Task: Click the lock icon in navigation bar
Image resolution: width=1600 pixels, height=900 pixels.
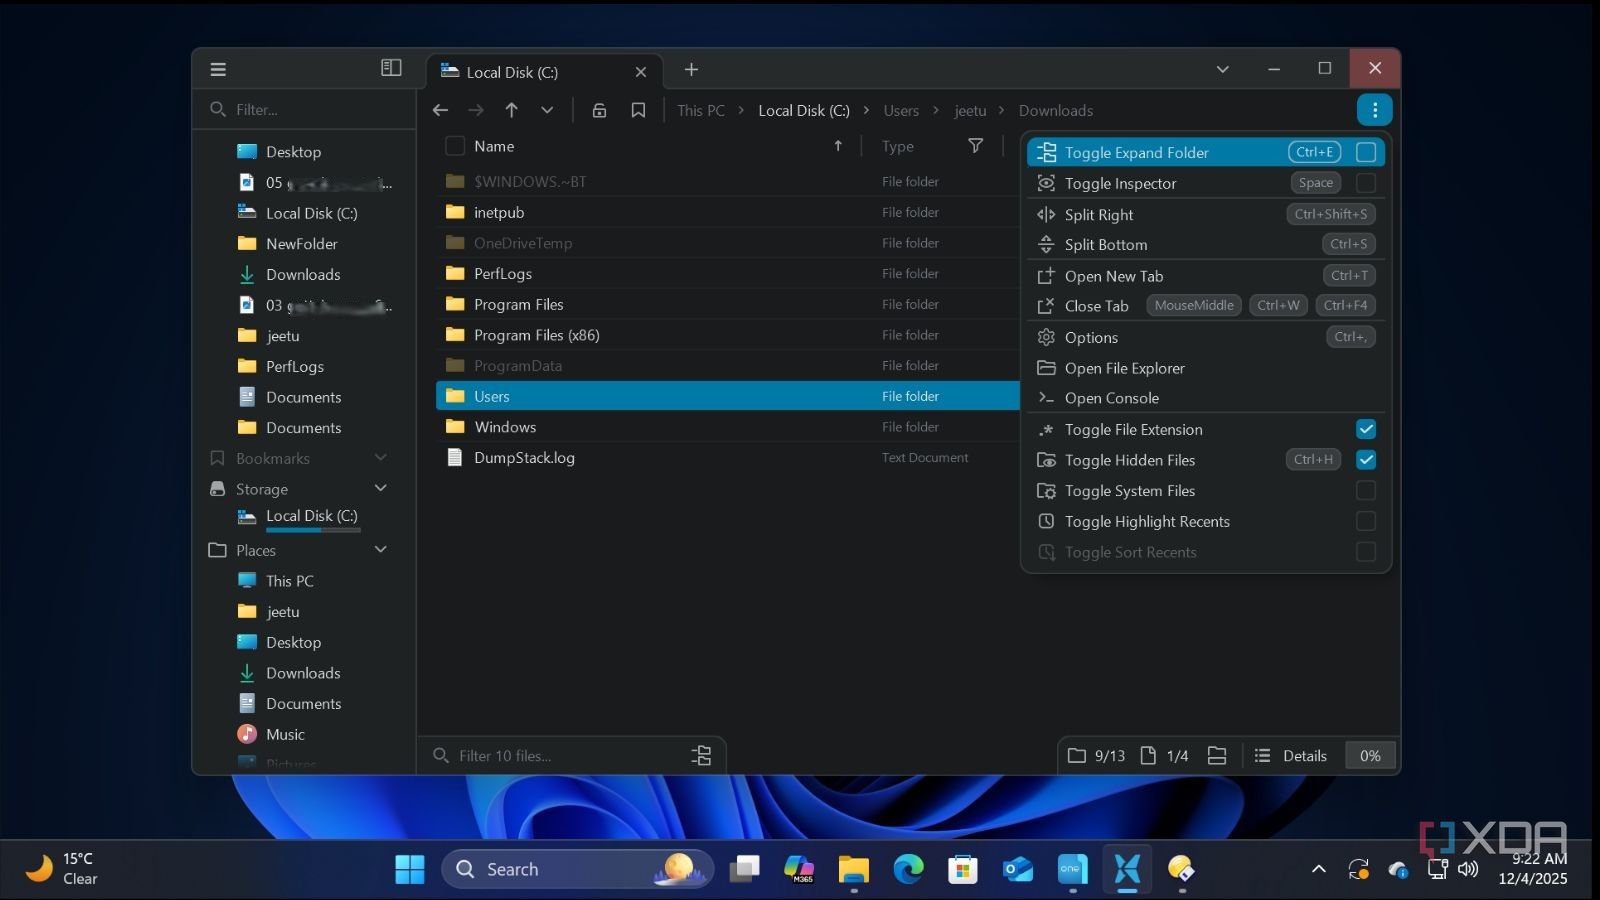Action: [599, 110]
